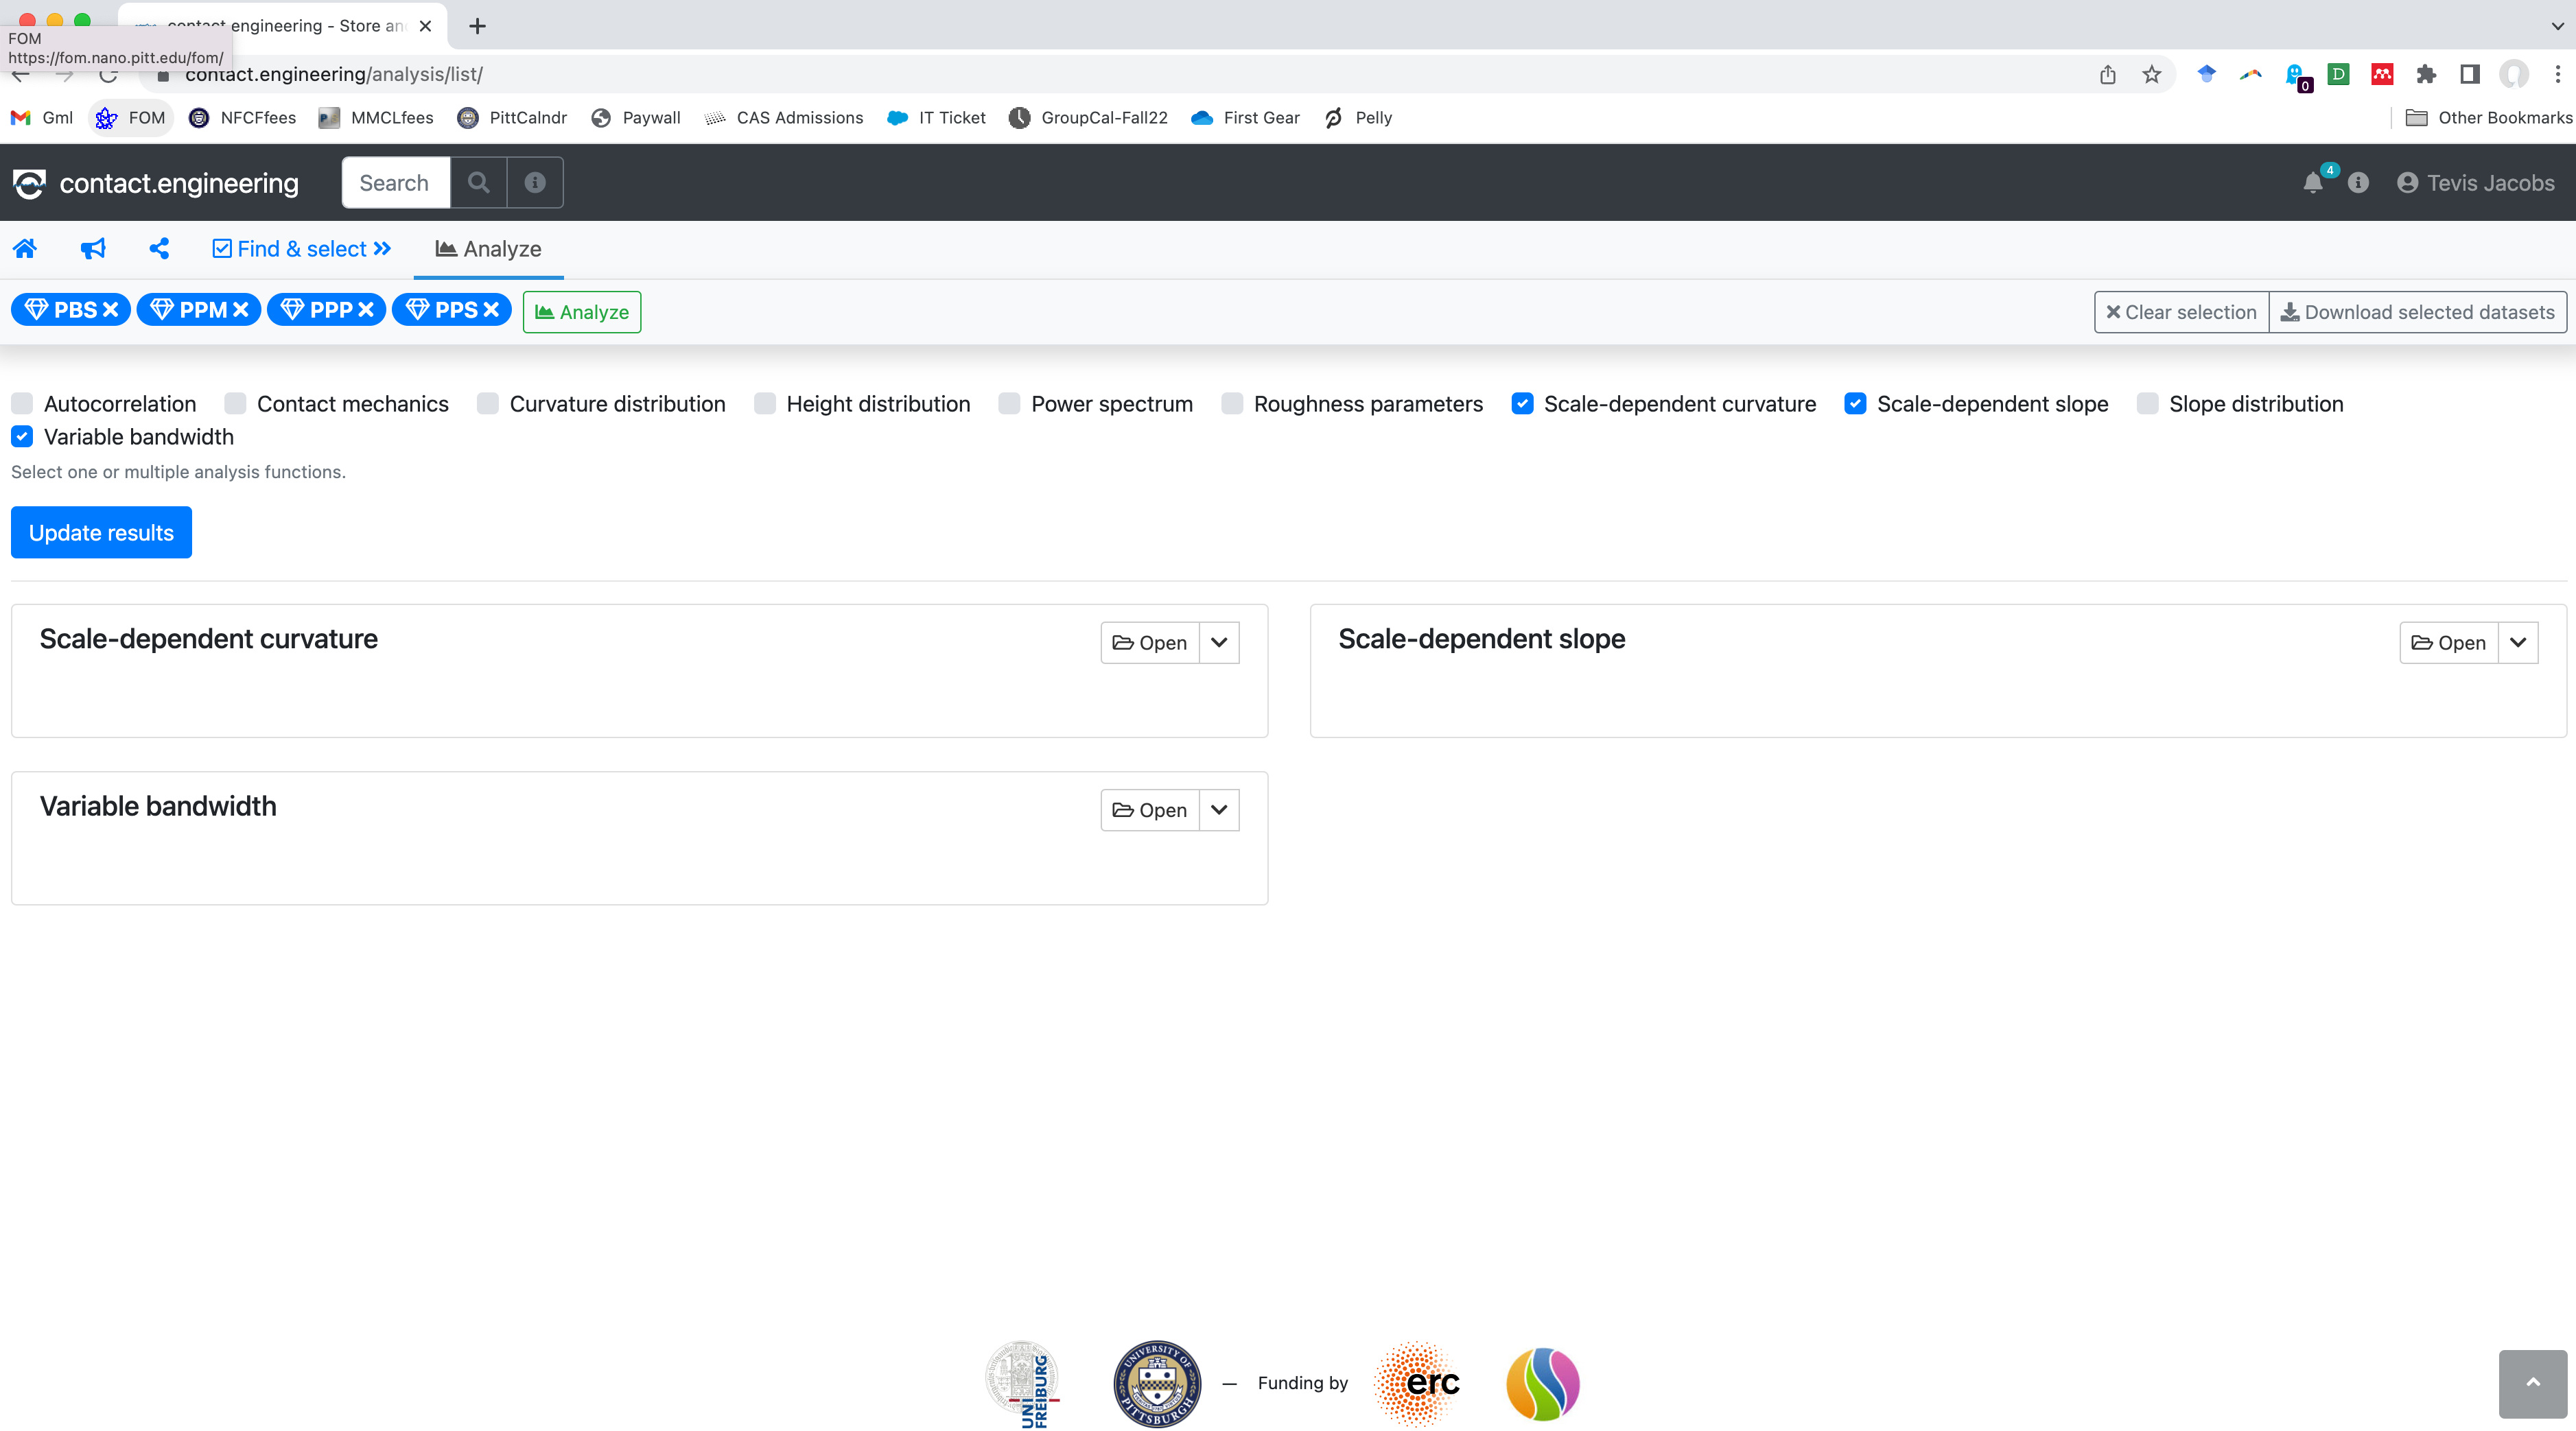Click the contact.engineering home icon
This screenshot has width=2576, height=1431.
click(x=25, y=248)
